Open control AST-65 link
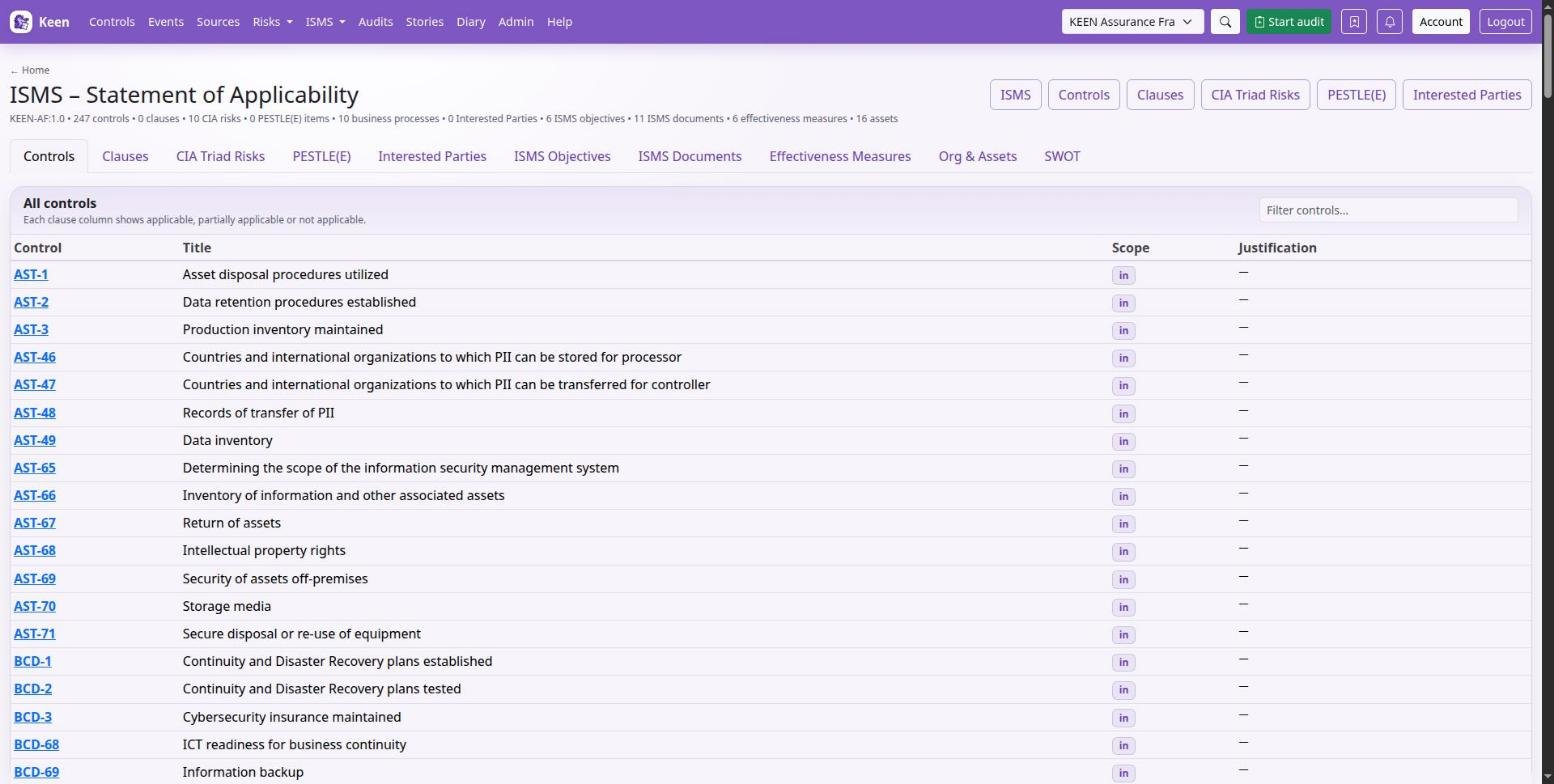This screenshot has width=1554, height=784. 35,468
